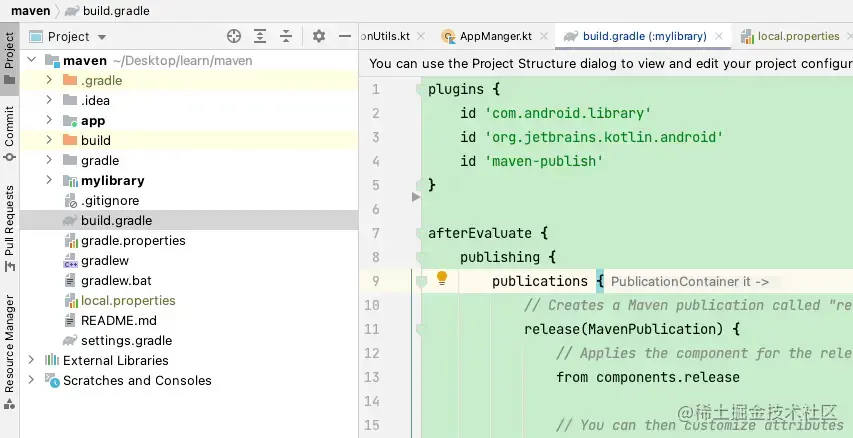Toggle the Commit tool window
The image size is (853, 438).
pos(9,133)
